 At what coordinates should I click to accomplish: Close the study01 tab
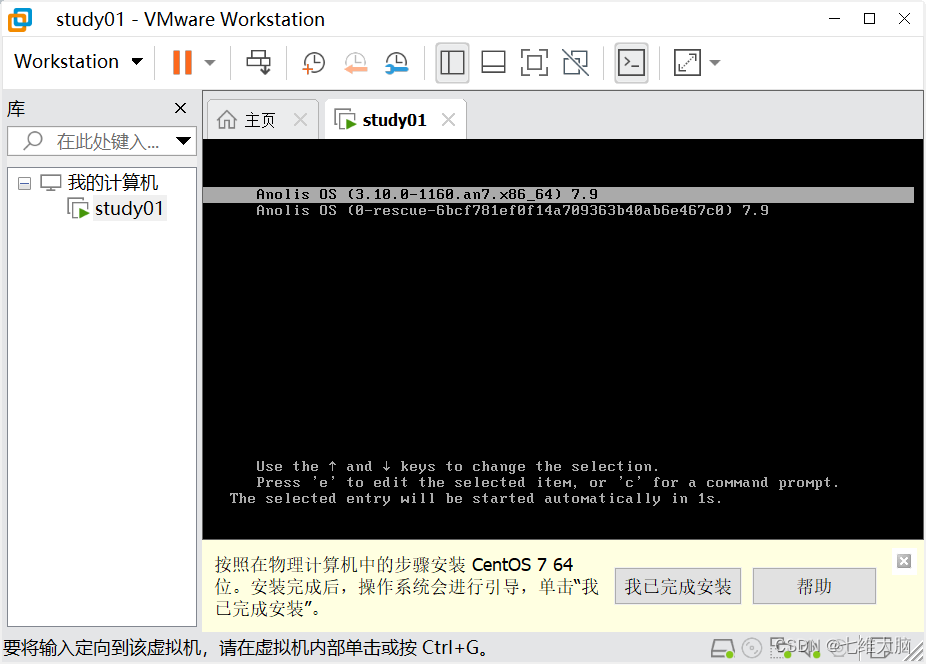click(x=449, y=120)
